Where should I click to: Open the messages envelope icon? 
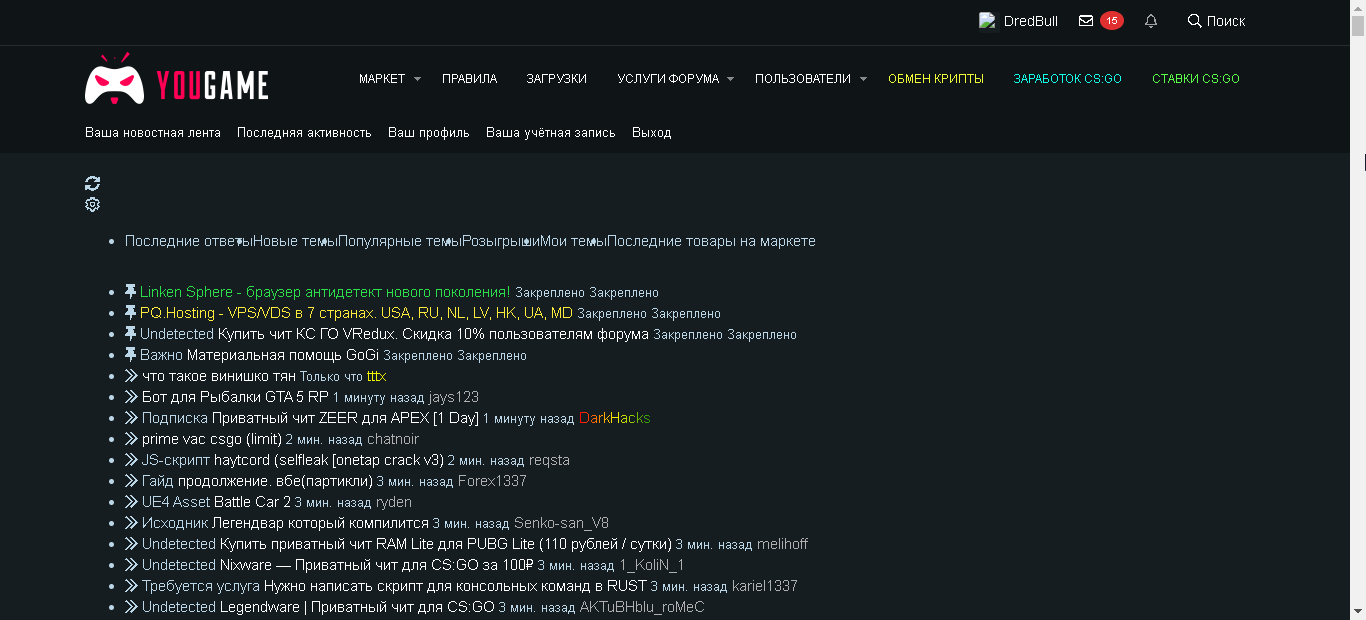tap(1086, 21)
